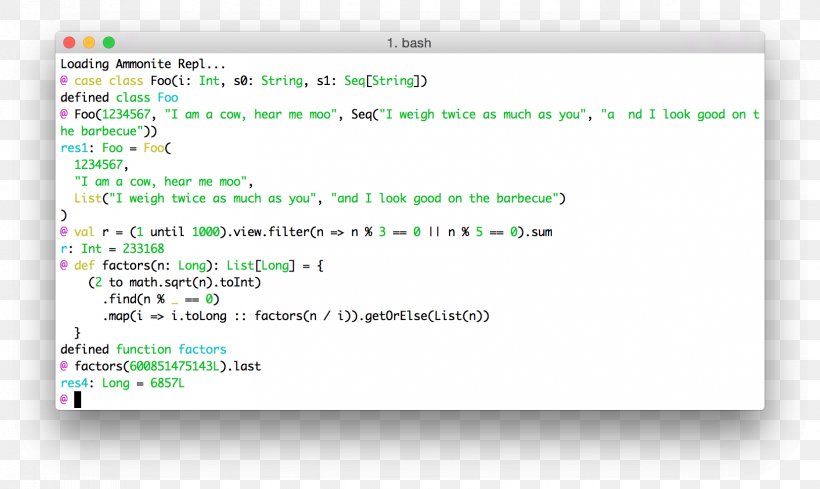Click the indented number 1234567 in the output

(x=101, y=165)
